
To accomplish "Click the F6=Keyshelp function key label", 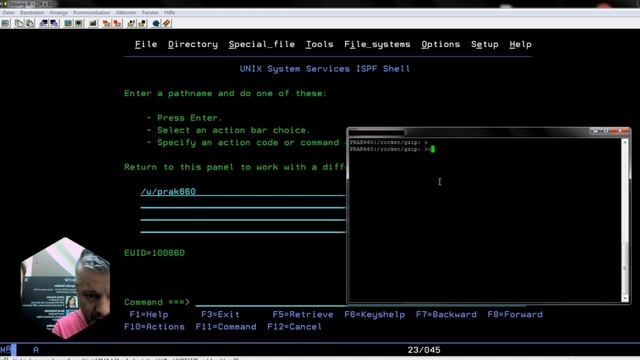I will click(x=375, y=315).
